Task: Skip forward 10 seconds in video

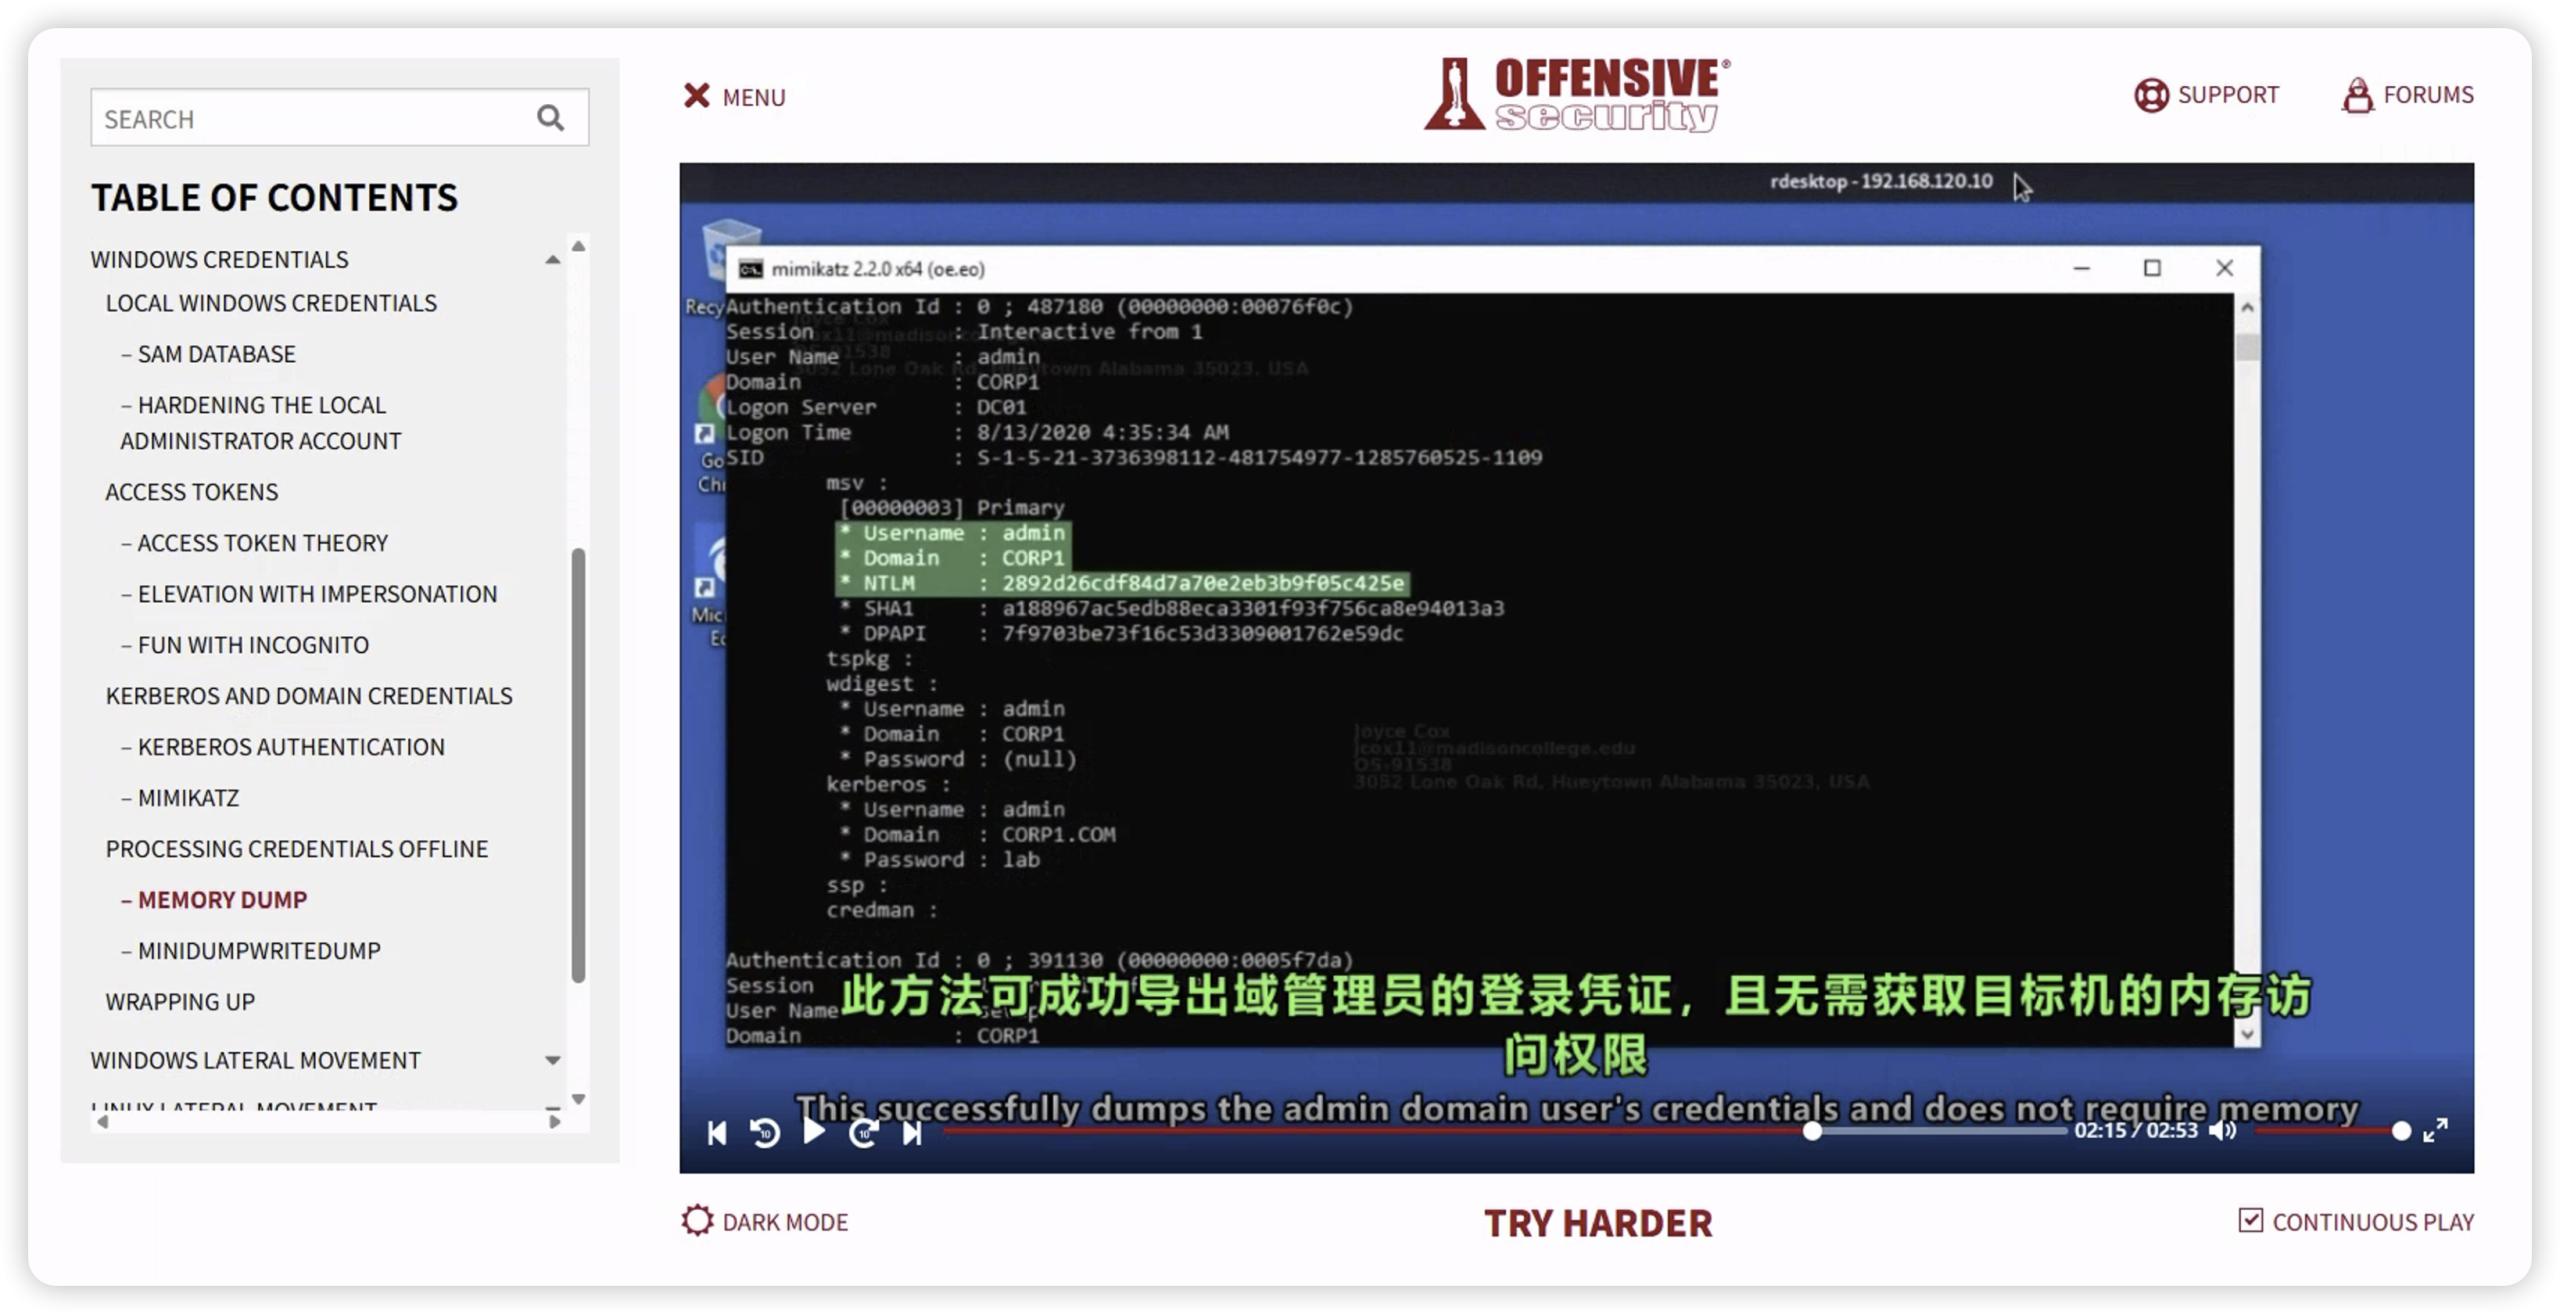Action: 863,1132
